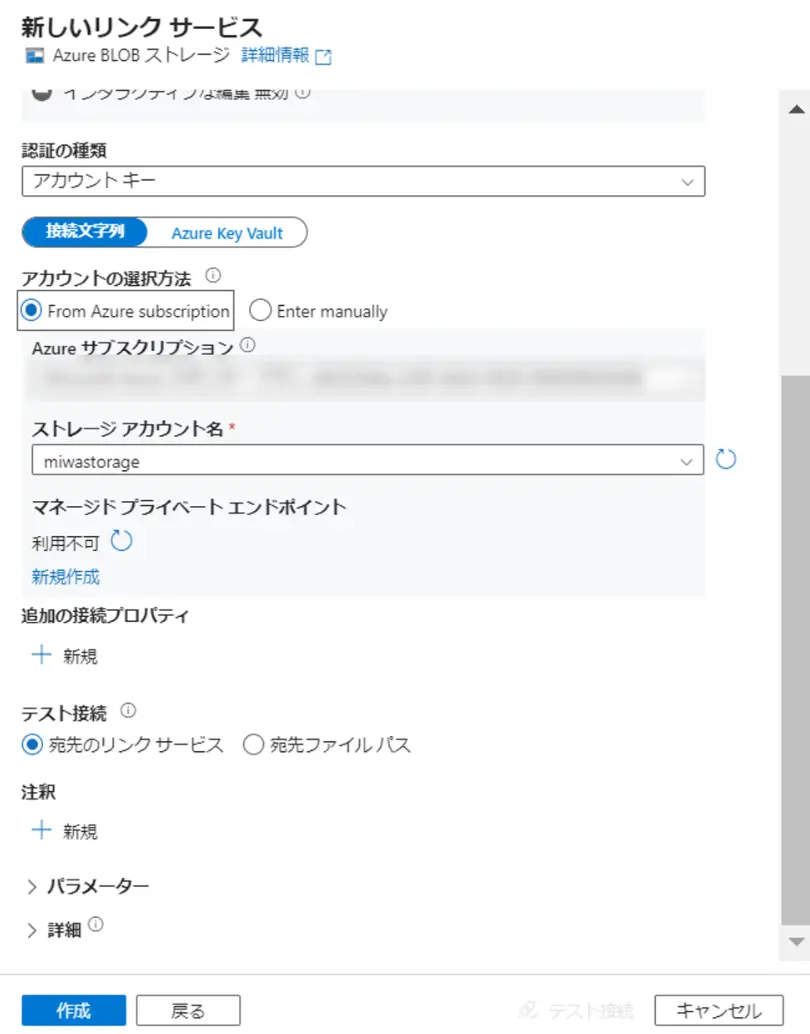Click 利用不可 status text

click(65, 543)
